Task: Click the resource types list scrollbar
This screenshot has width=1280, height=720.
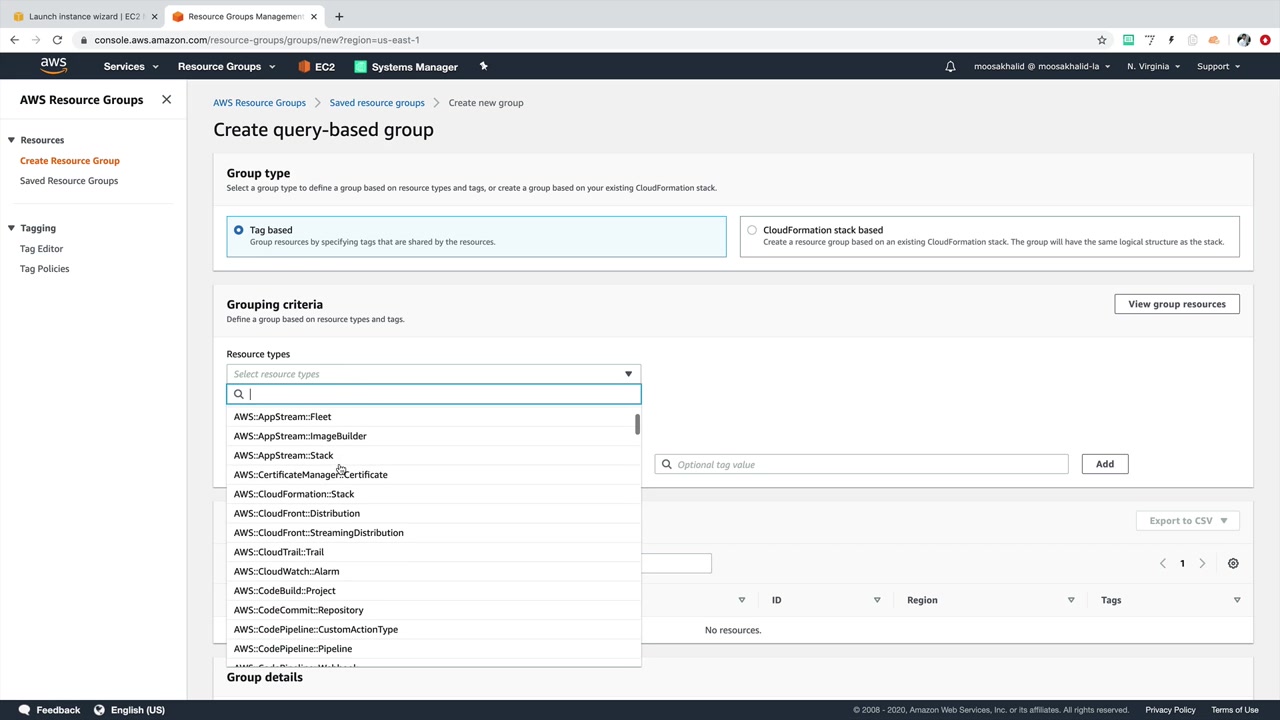Action: tap(637, 424)
